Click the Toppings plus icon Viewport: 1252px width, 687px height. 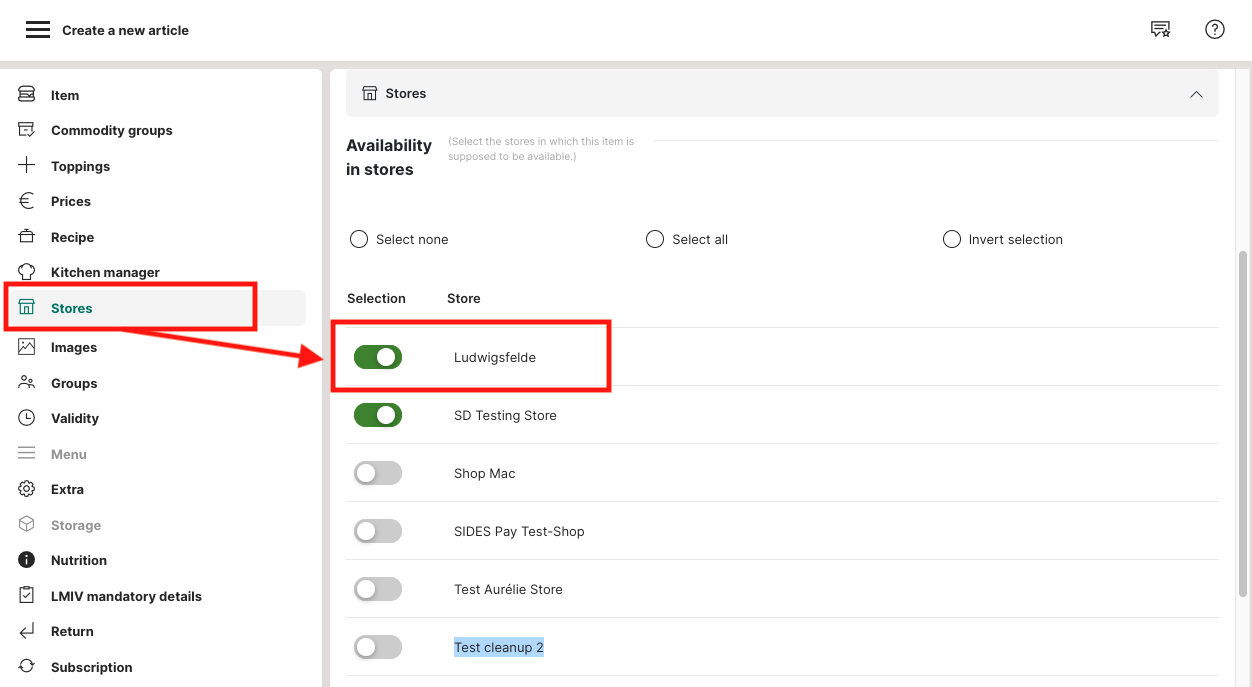pyautogui.click(x=27, y=166)
